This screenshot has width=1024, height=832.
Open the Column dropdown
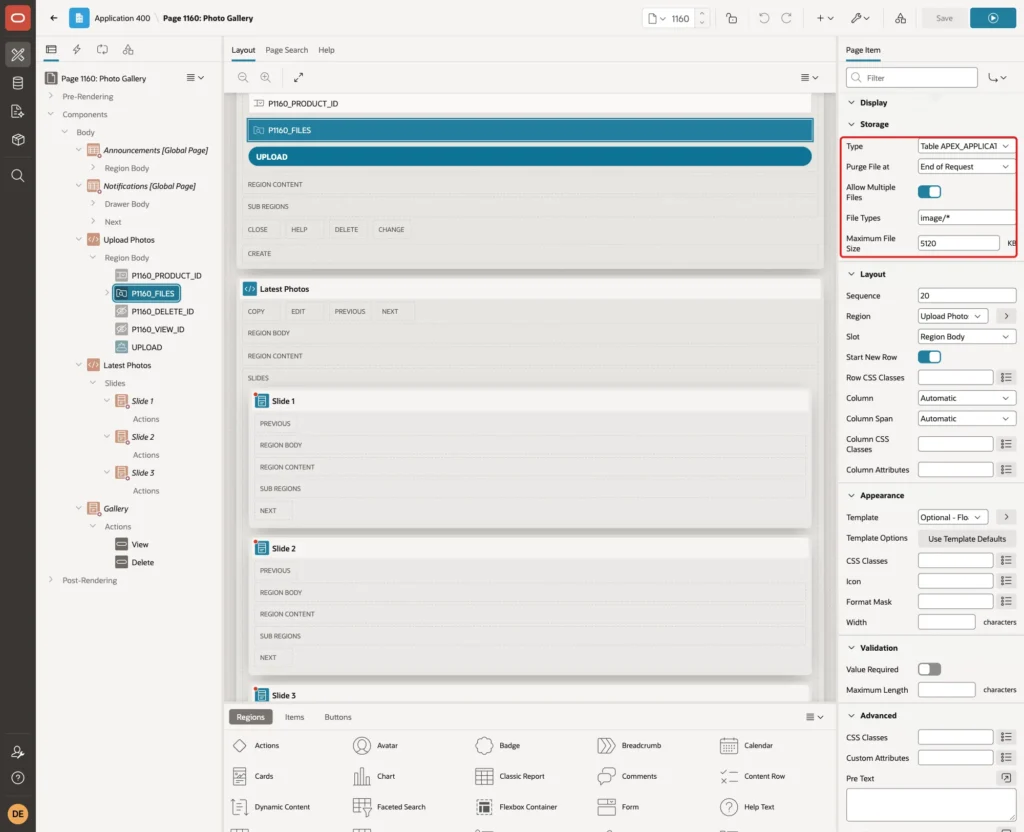(x=967, y=398)
